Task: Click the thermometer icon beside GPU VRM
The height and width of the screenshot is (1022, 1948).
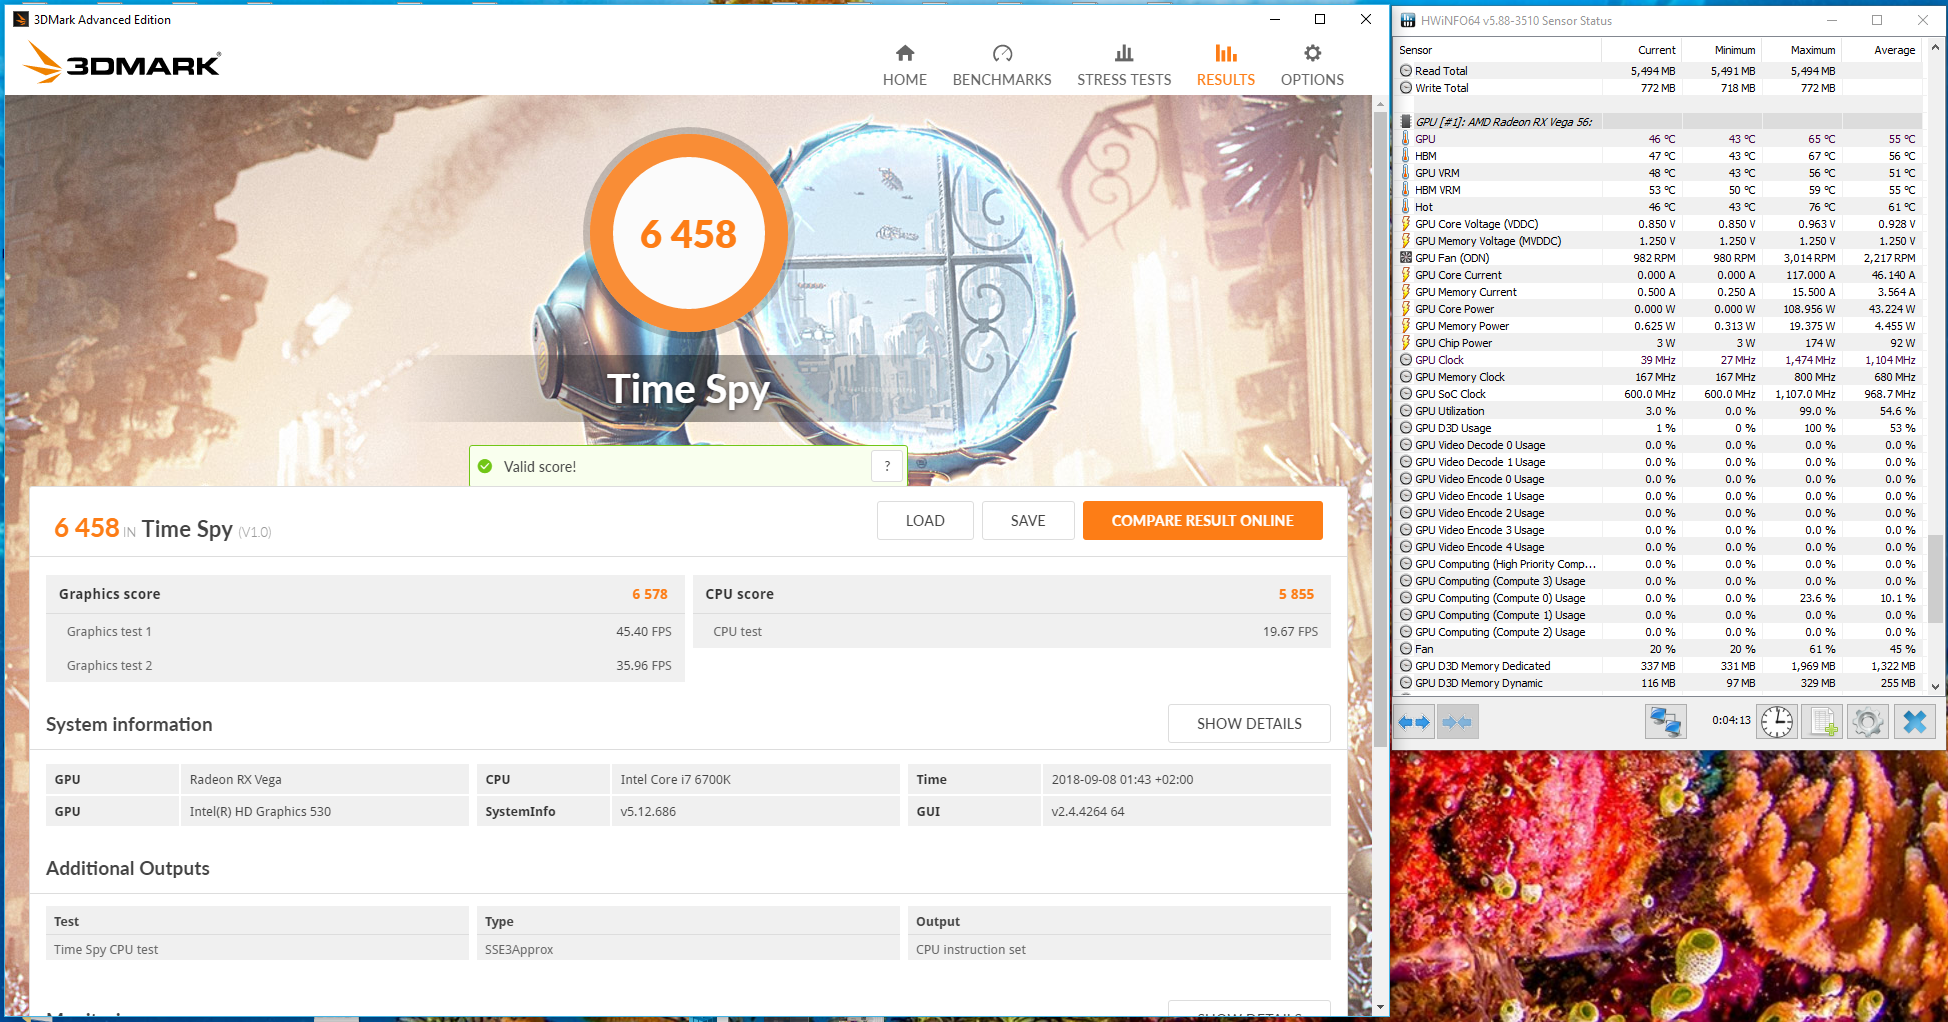Action: pos(1405,173)
